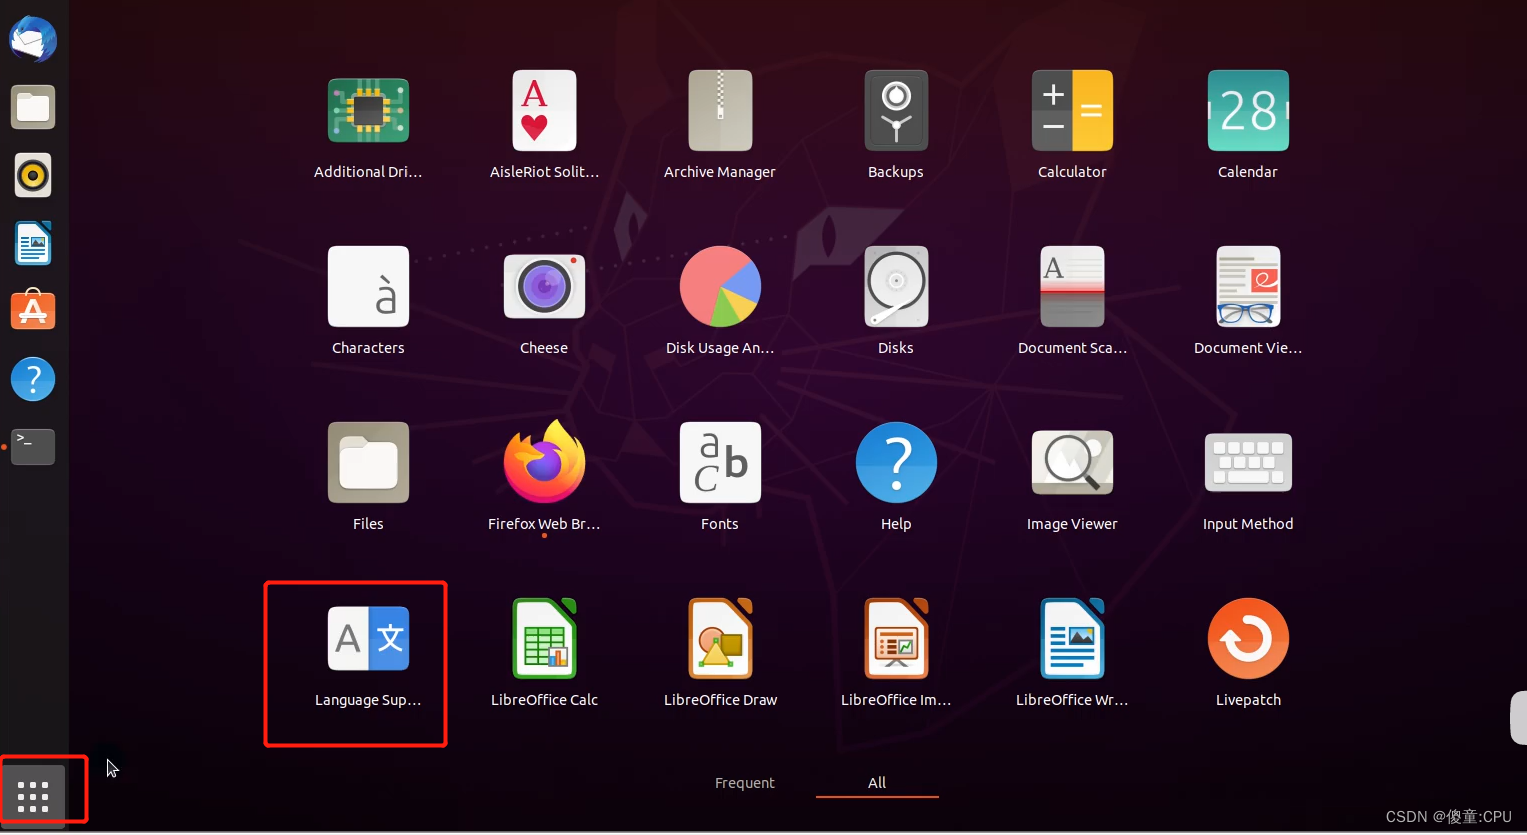Open Document Scanner

click(x=1072, y=286)
